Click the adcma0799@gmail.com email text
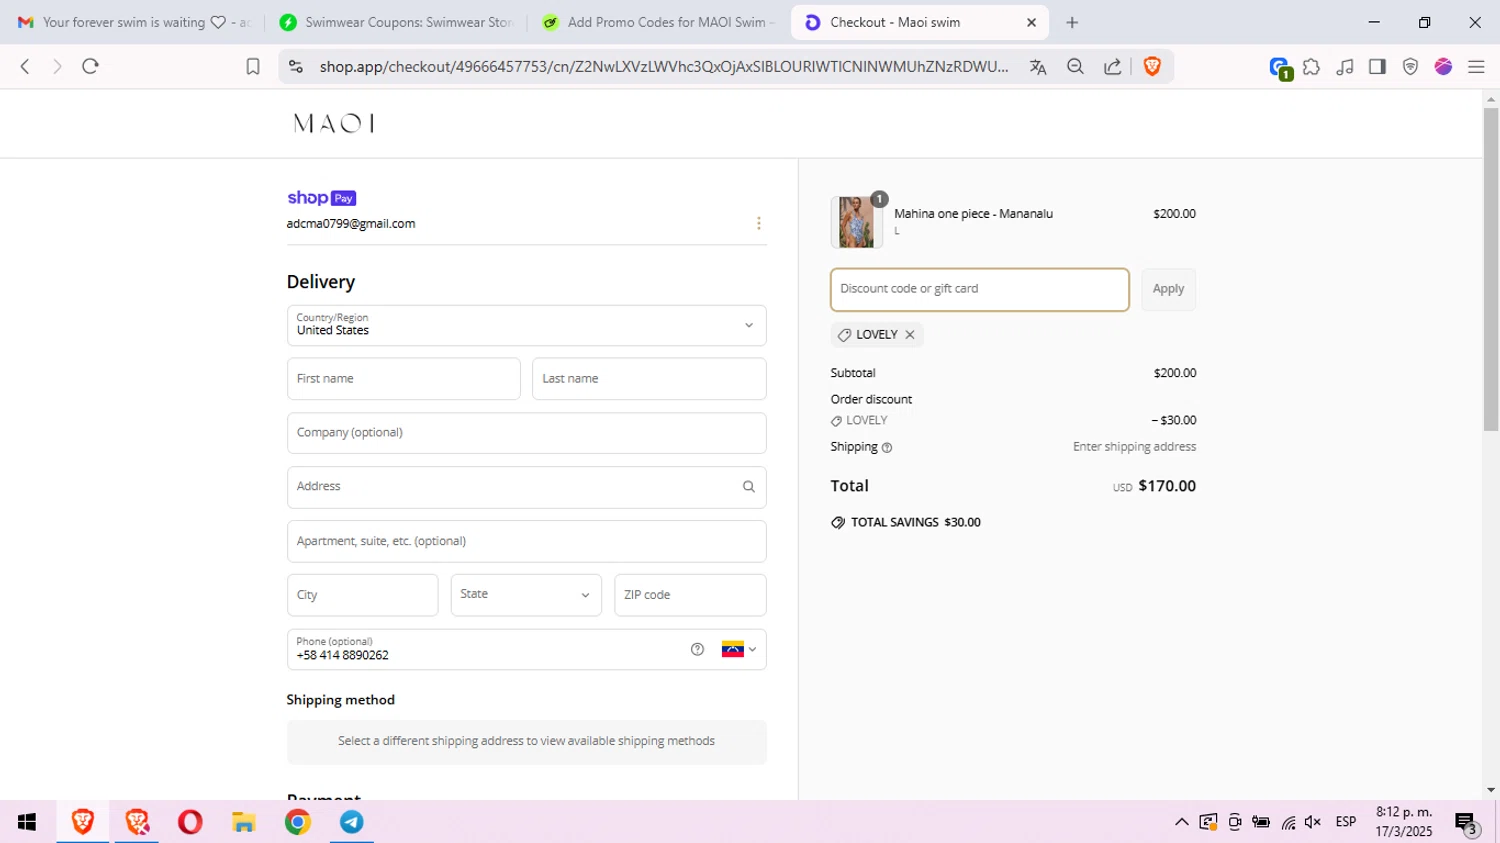This screenshot has width=1500, height=843. (x=351, y=224)
